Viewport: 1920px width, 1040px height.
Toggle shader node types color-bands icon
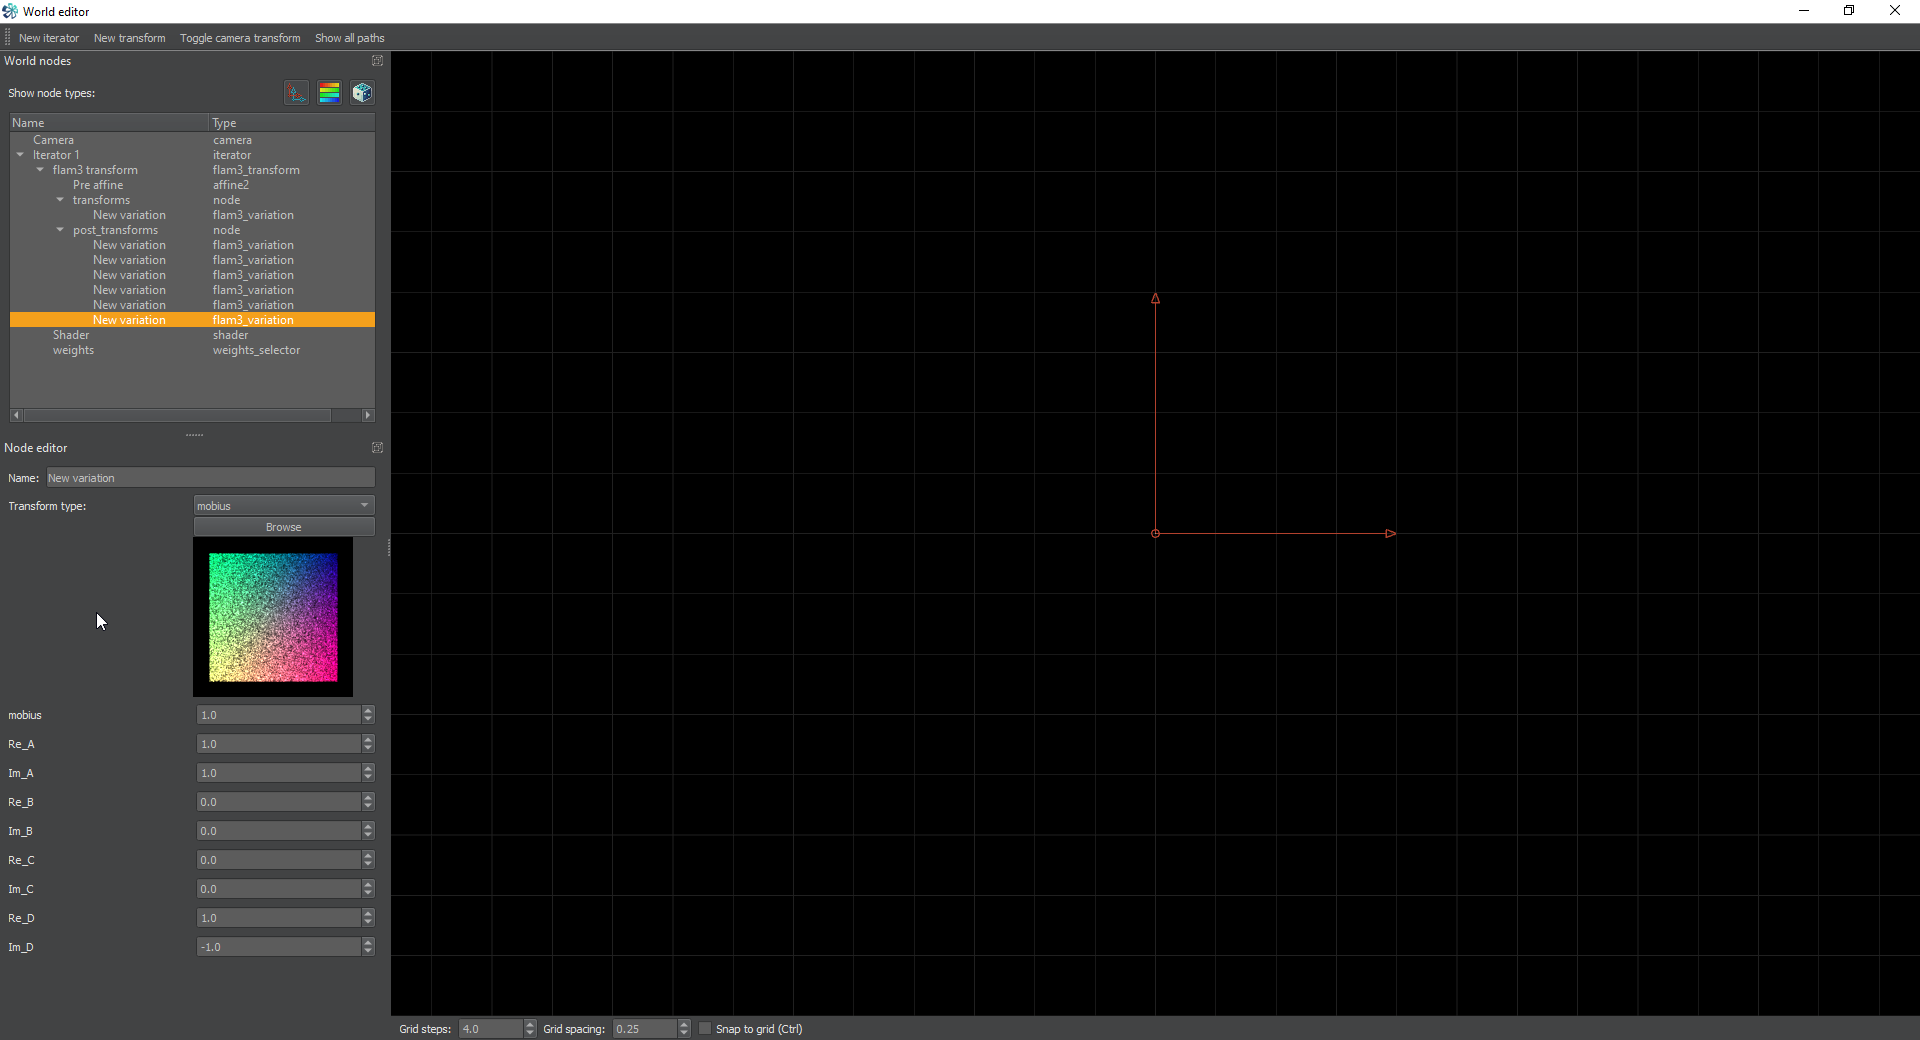[329, 93]
